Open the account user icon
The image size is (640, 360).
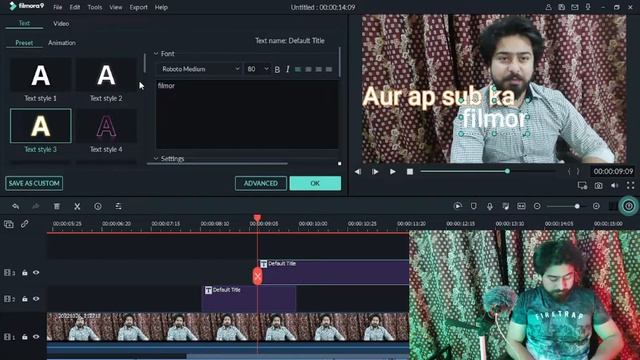[549, 7]
